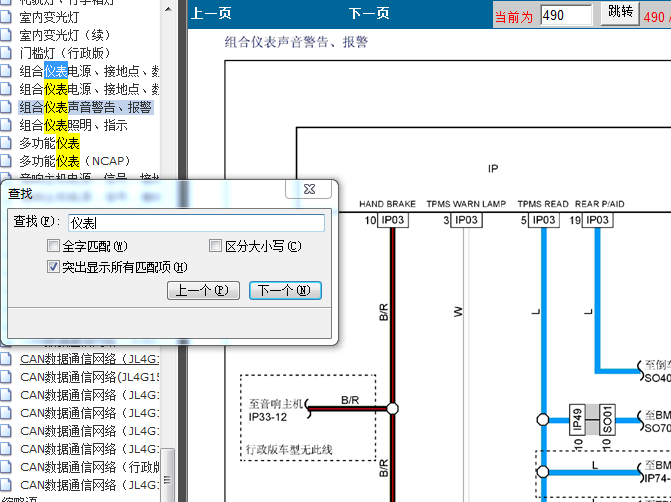Click the HAND BRAKE pin label

(x=387, y=204)
